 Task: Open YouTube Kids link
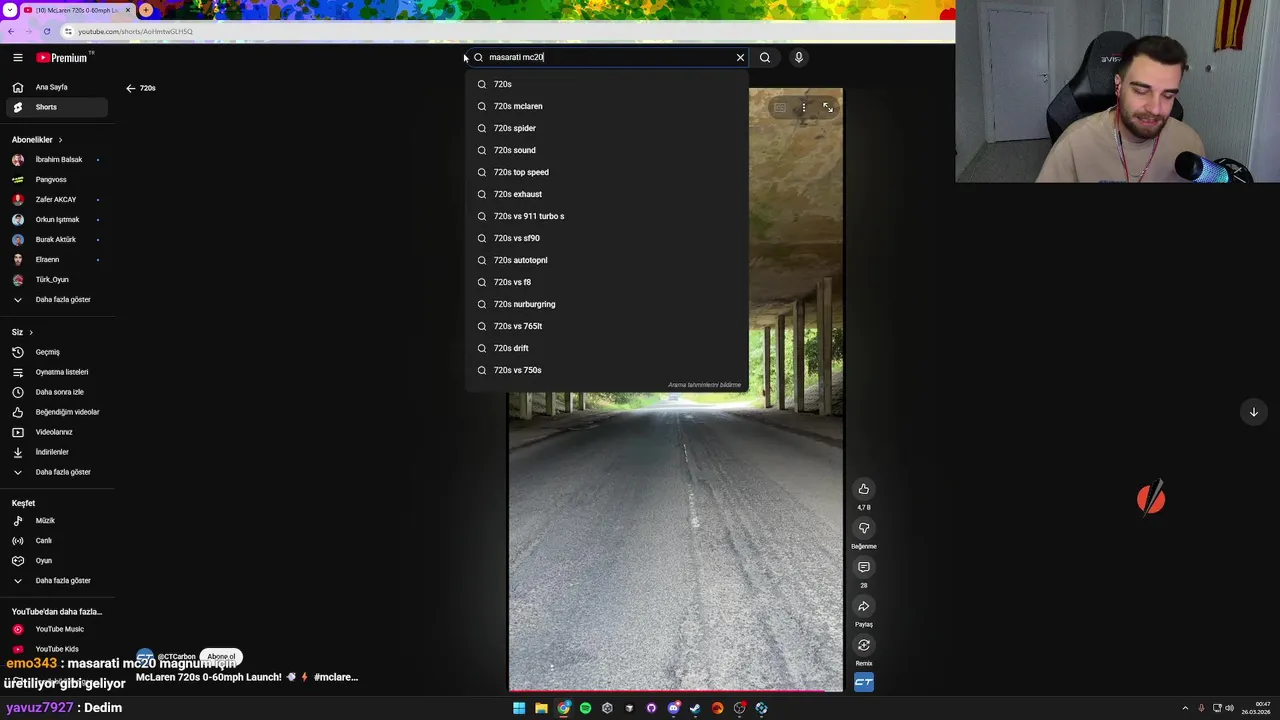pyautogui.click(x=57, y=649)
